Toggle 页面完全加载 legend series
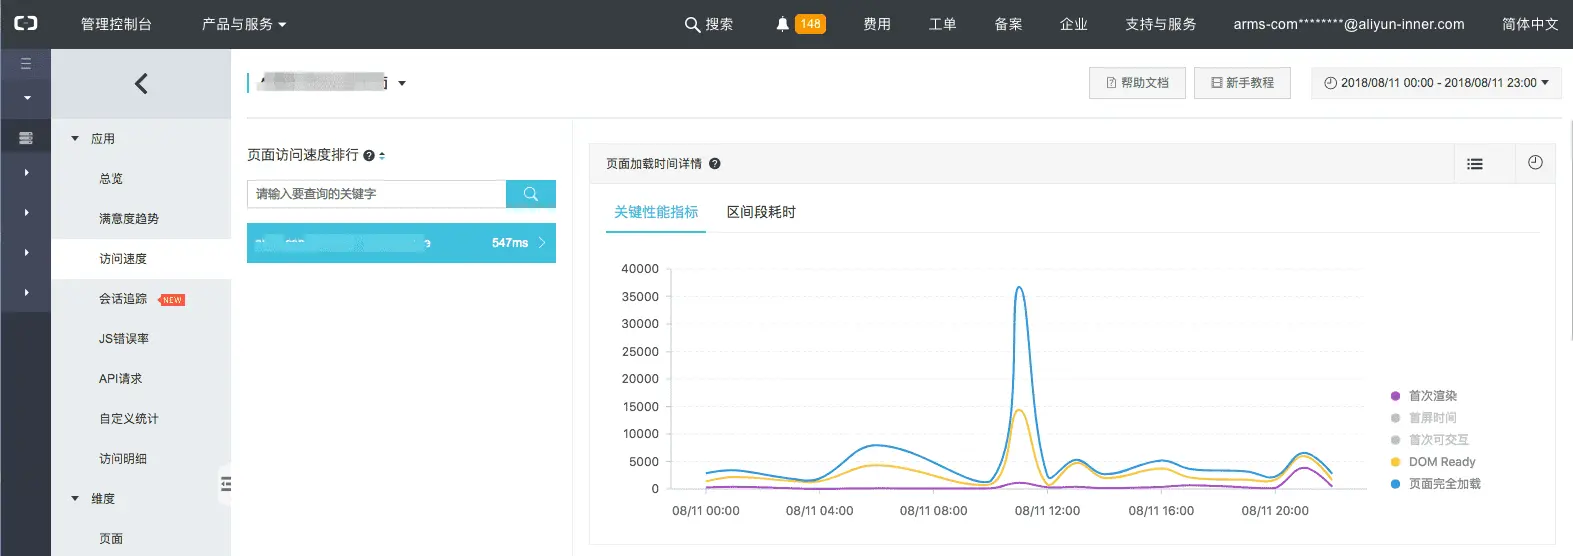The width and height of the screenshot is (1573, 556). pyautogui.click(x=1435, y=484)
